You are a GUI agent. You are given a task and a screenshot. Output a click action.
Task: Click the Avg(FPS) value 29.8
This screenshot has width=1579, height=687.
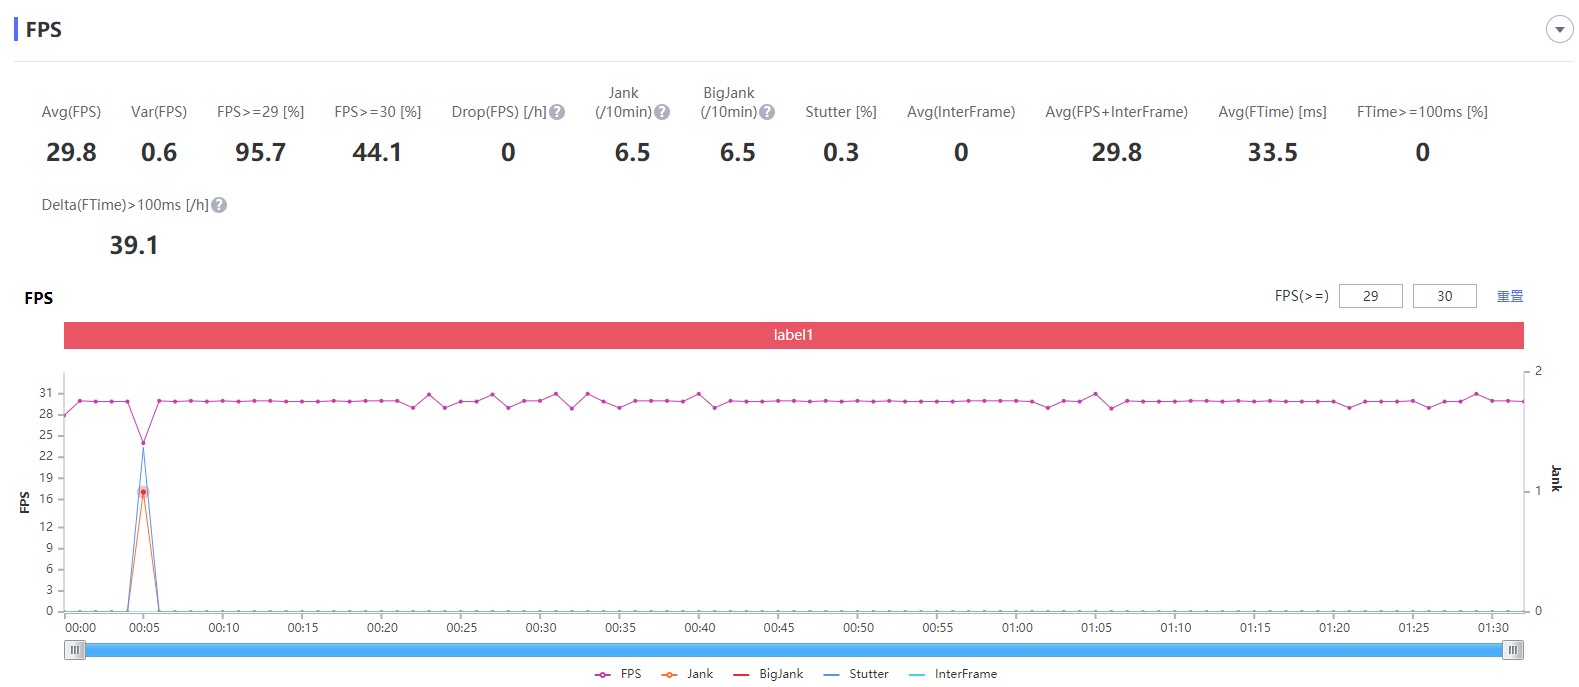pos(71,153)
